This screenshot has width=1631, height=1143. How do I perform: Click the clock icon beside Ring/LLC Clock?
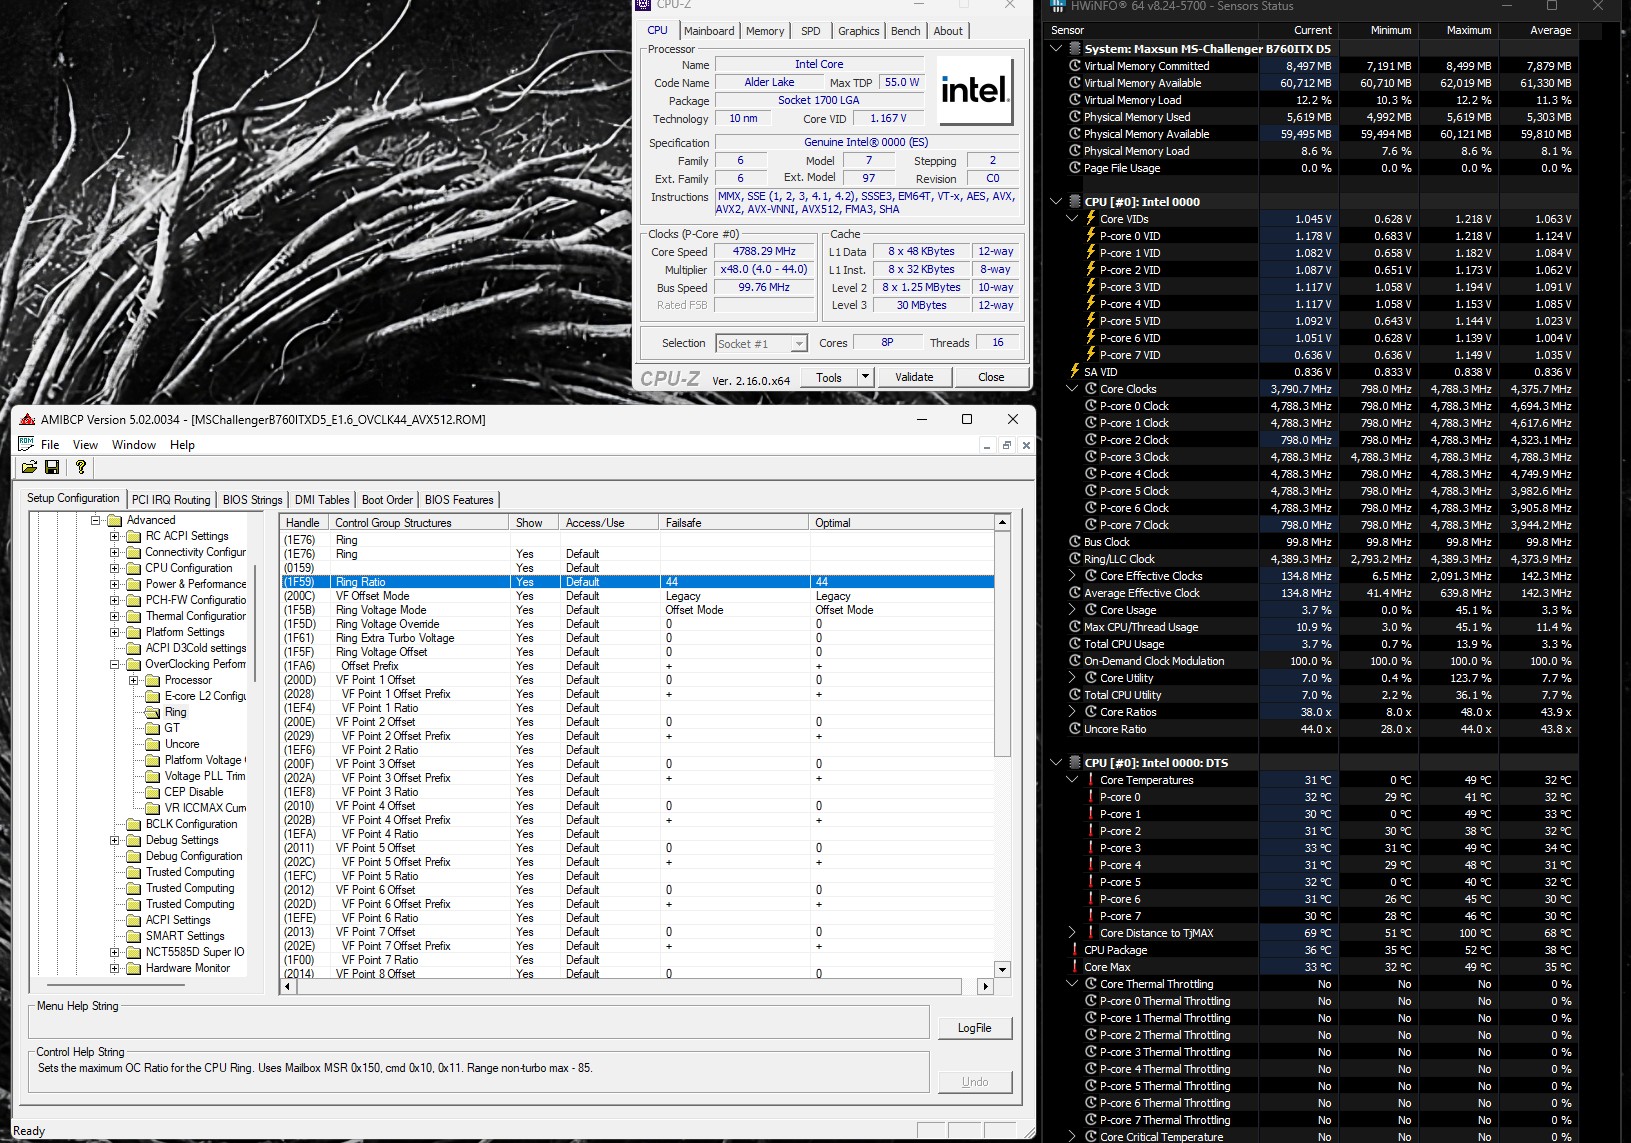[x=1075, y=559]
